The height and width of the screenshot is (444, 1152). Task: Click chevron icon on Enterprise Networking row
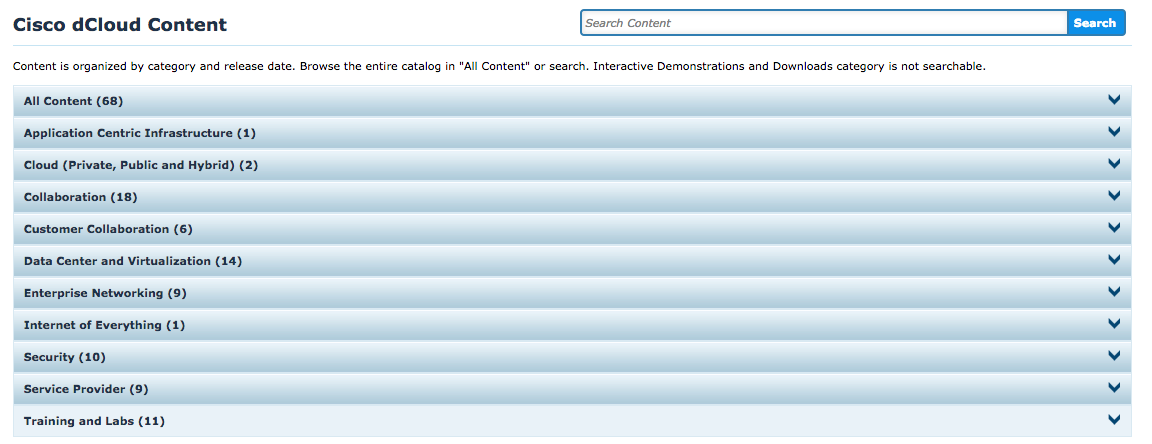[1113, 292]
